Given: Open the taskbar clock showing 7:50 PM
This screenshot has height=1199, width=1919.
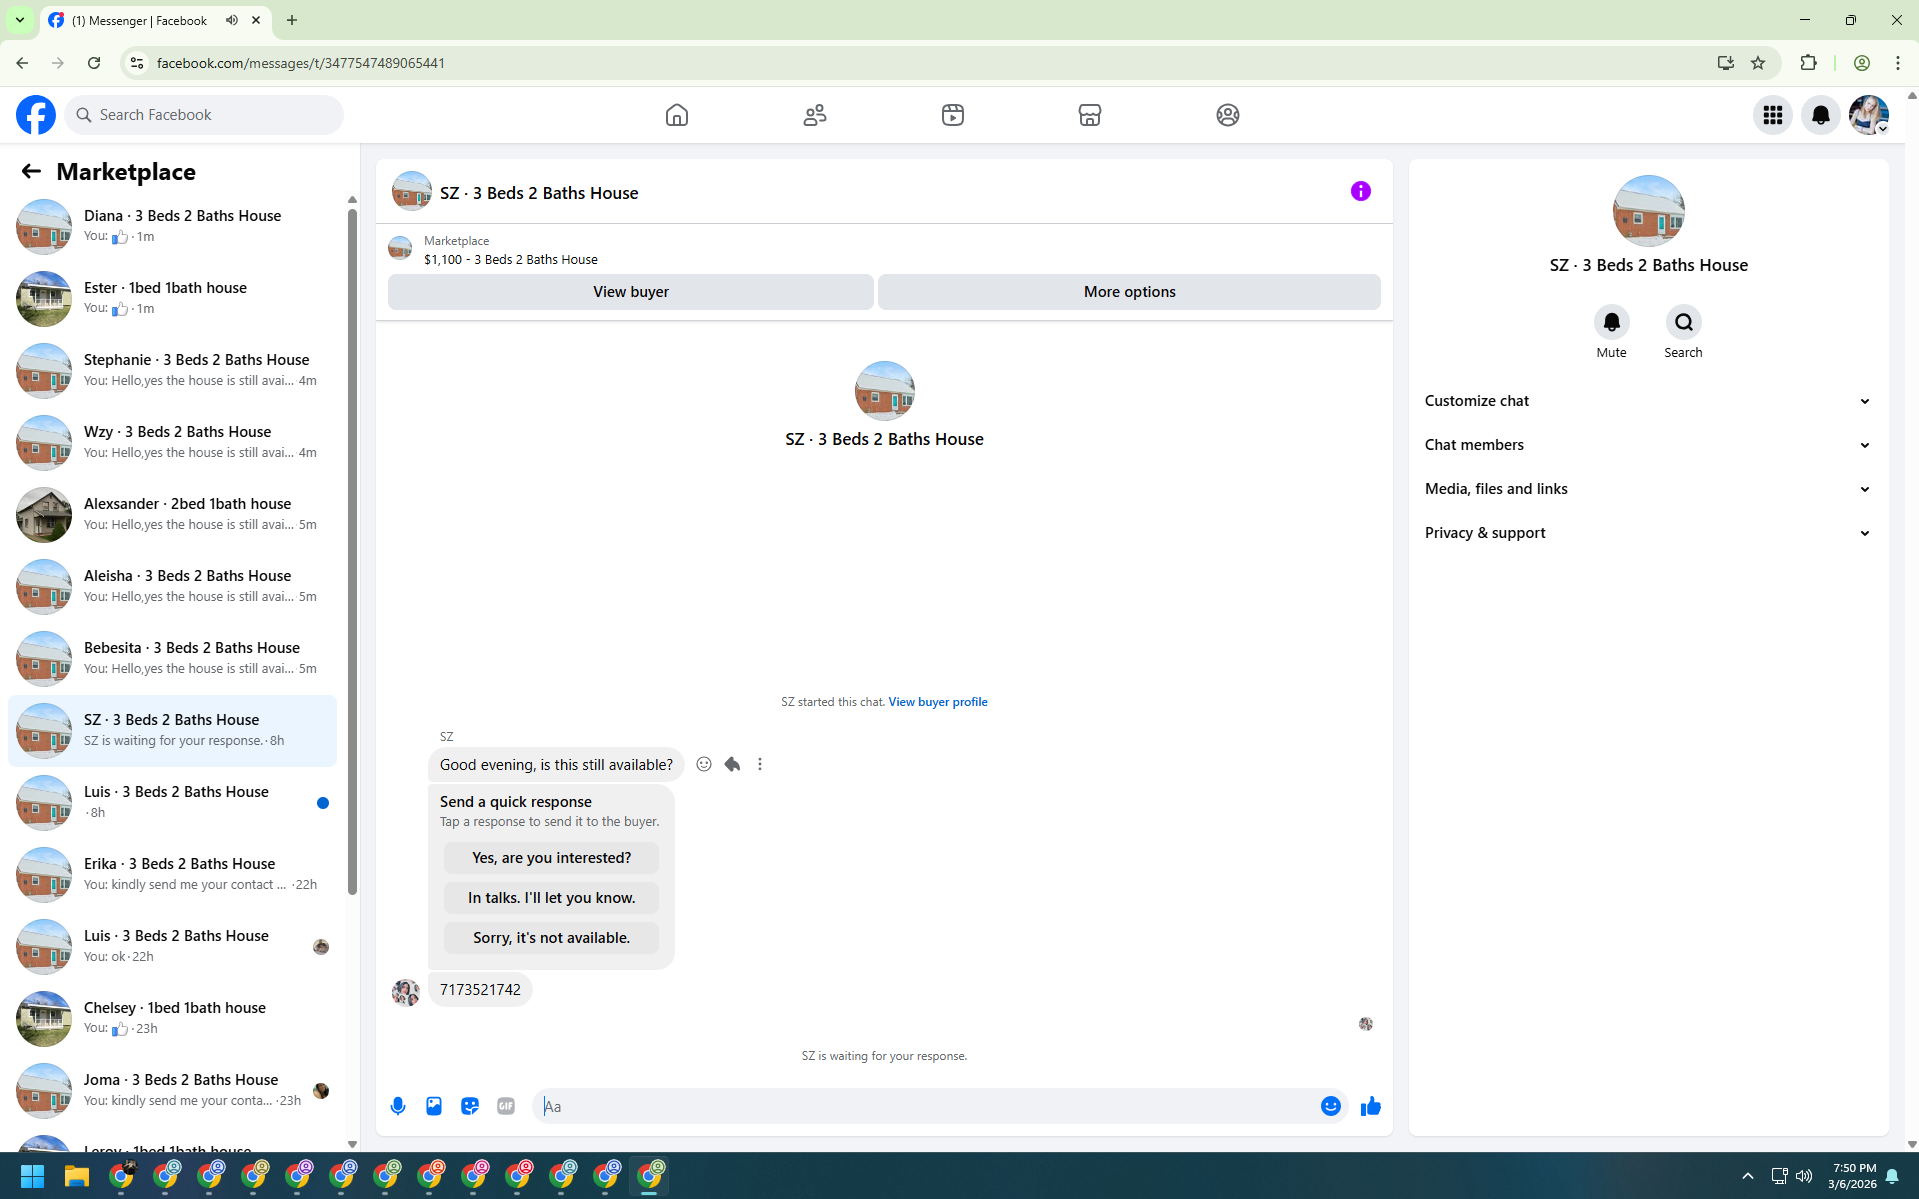Looking at the screenshot, I should click(1853, 1176).
